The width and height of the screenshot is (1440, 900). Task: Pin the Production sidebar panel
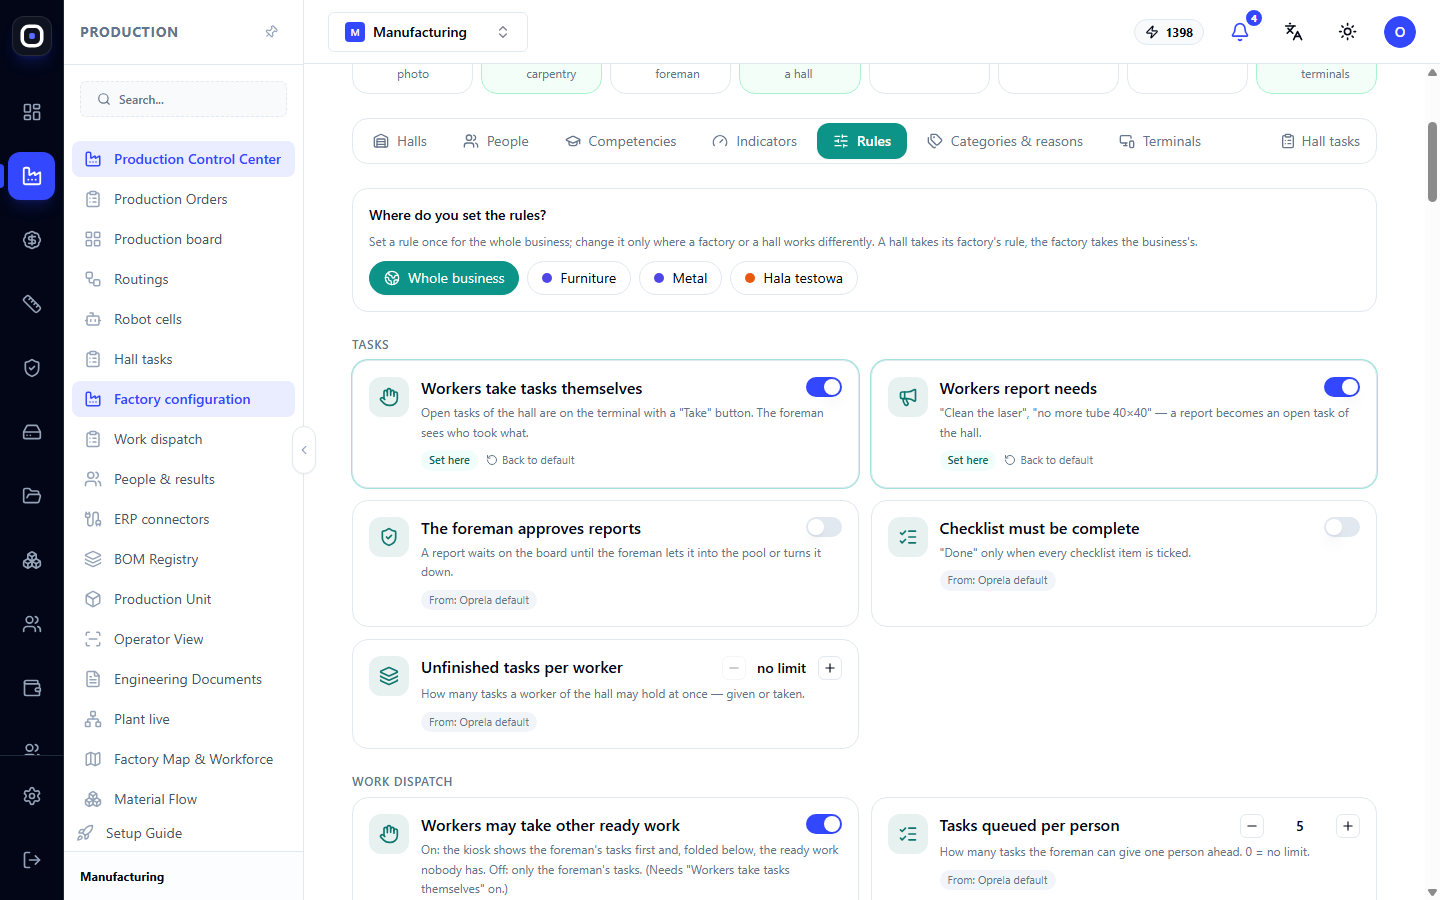click(x=272, y=32)
